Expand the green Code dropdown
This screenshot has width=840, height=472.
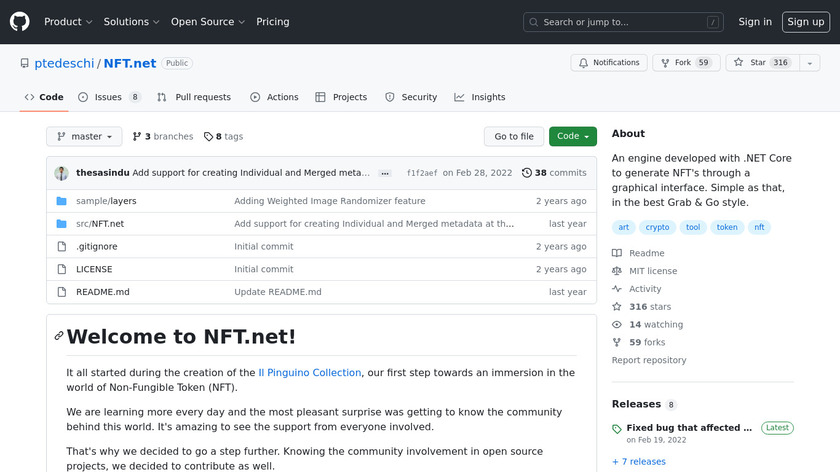[x=572, y=137]
